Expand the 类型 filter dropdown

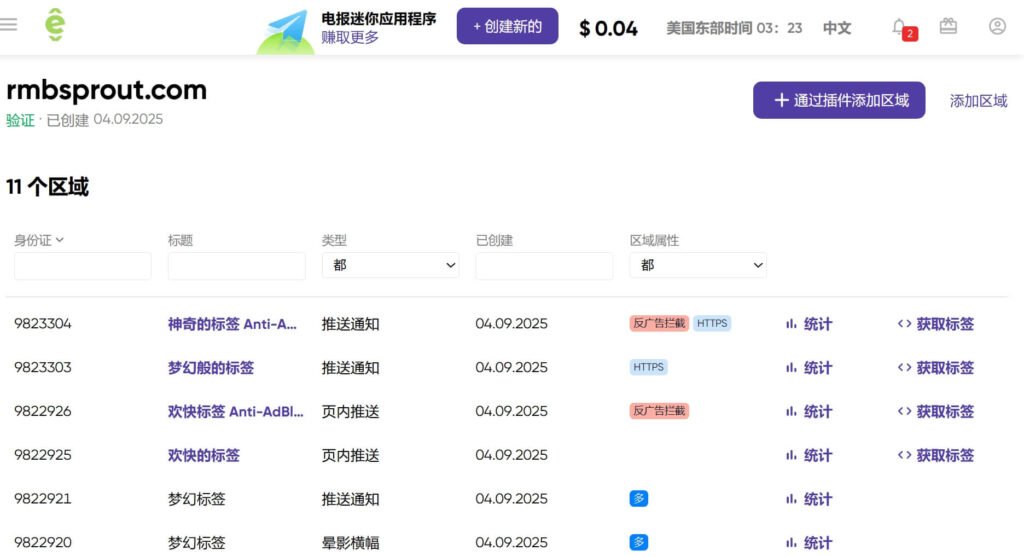[x=390, y=265]
